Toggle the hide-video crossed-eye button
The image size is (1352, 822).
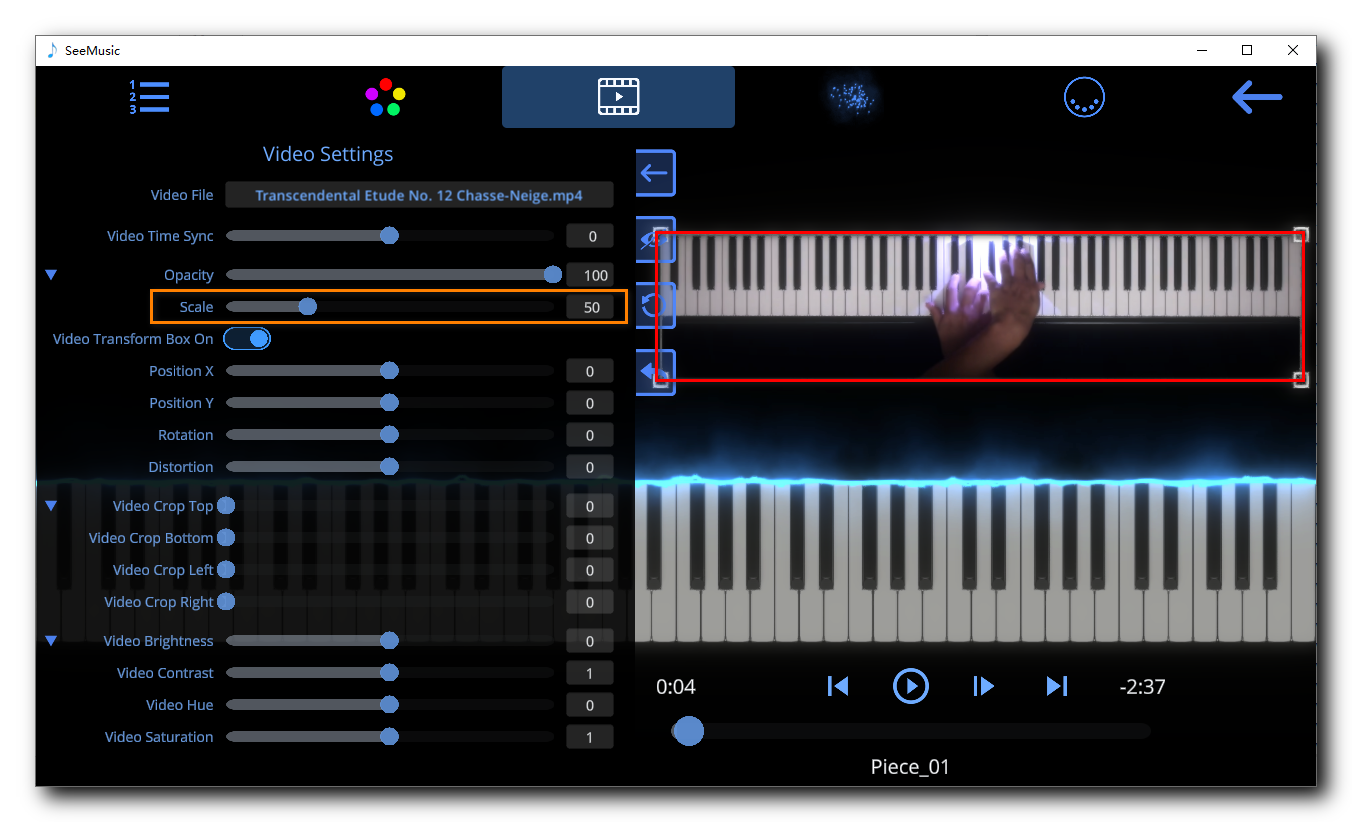(x=655, y=239)
